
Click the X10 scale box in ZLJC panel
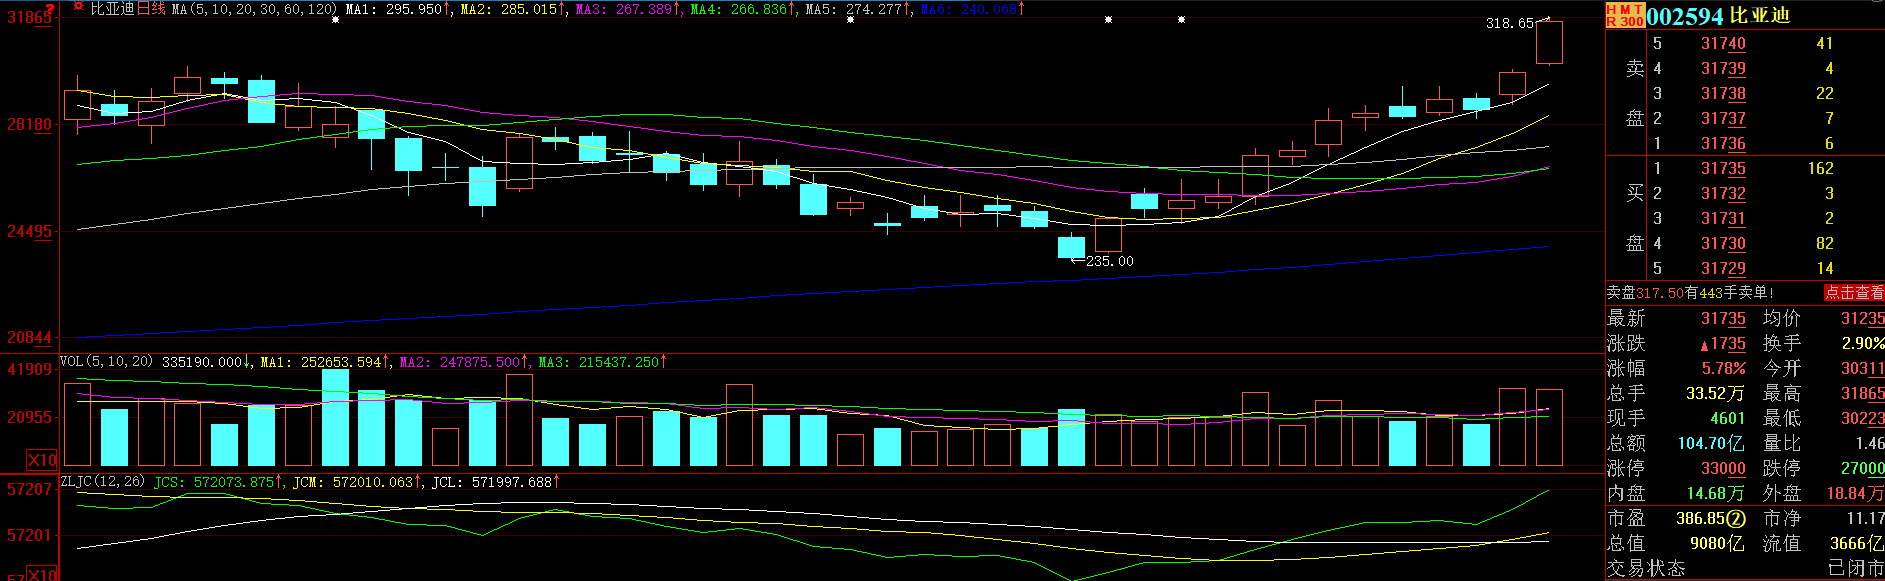coord(41,574)
